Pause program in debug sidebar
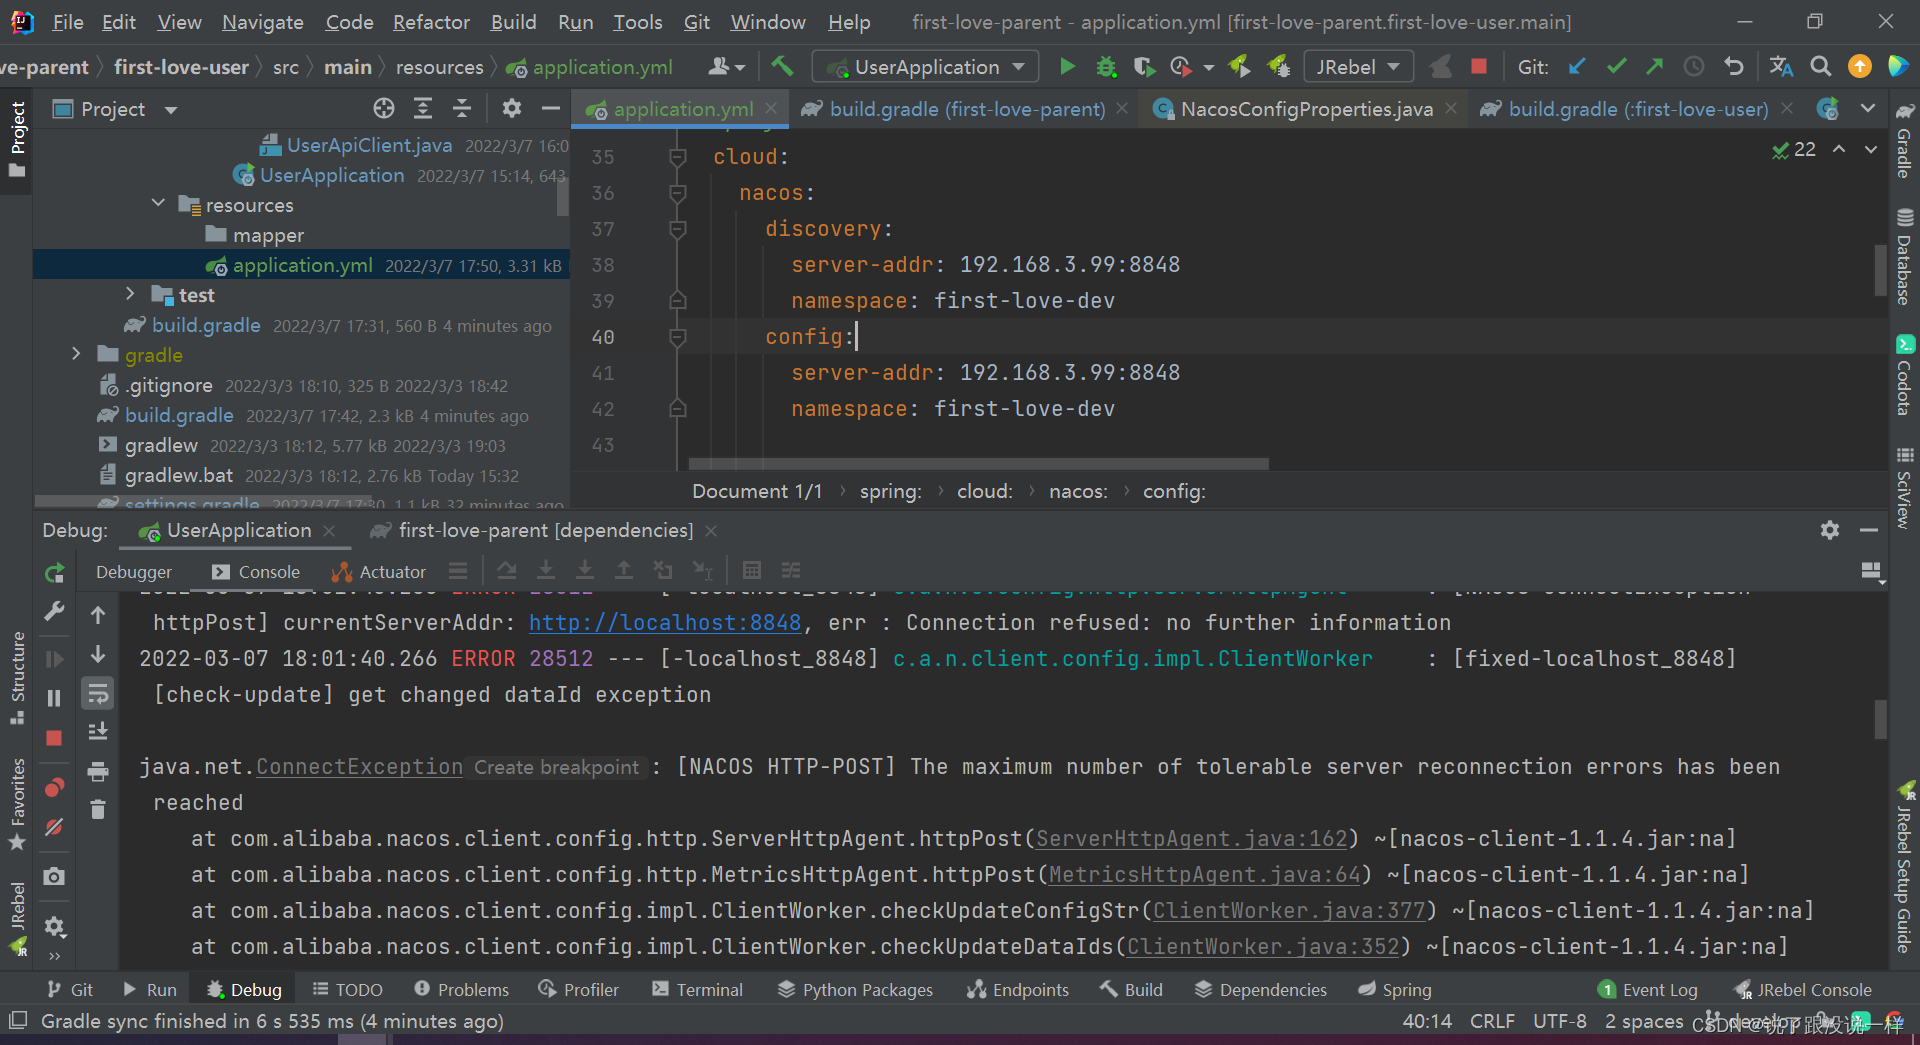This screenshot has width=1920, height=1045. 54,698
